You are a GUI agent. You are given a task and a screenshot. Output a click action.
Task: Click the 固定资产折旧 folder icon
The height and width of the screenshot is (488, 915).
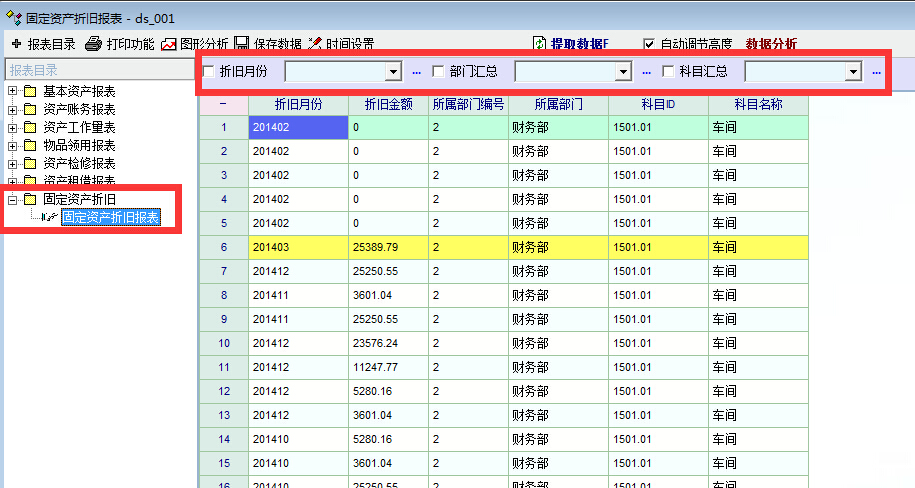coord(30,200)
